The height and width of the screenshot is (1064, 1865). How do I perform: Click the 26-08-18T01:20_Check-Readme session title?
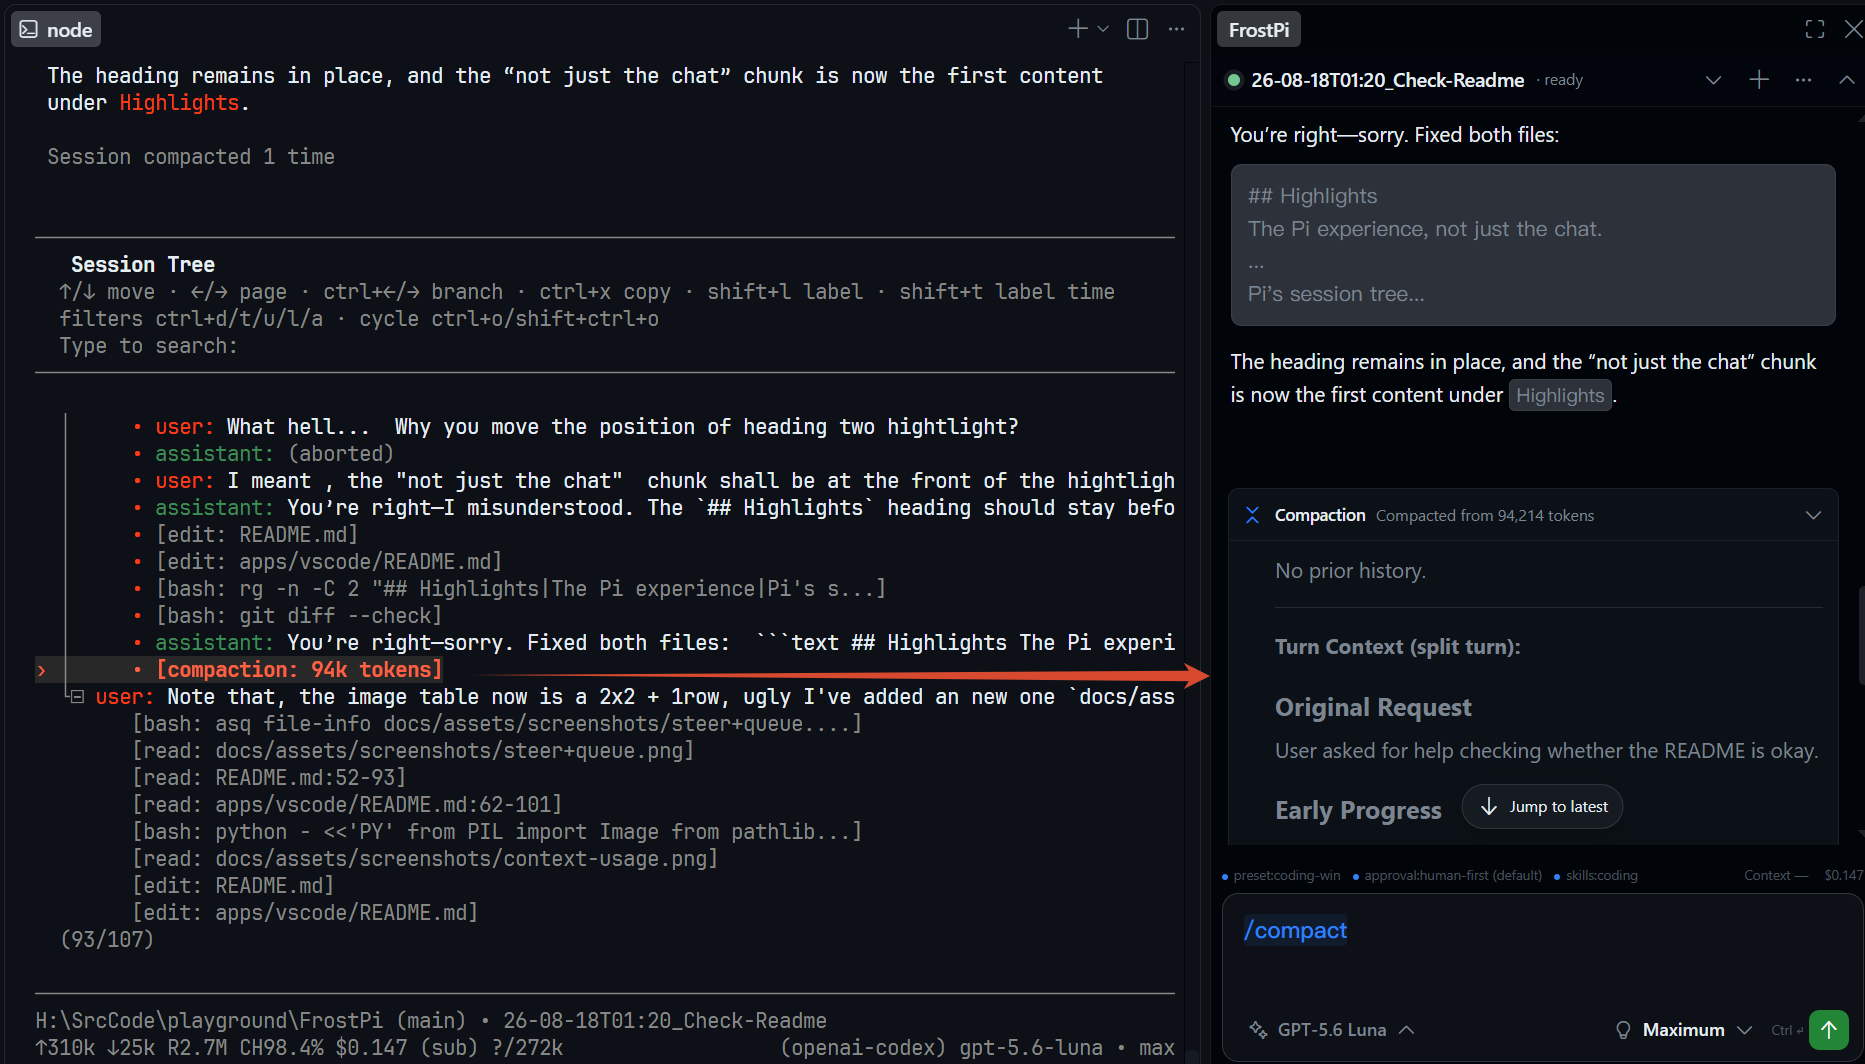(x=1387, y=80)
